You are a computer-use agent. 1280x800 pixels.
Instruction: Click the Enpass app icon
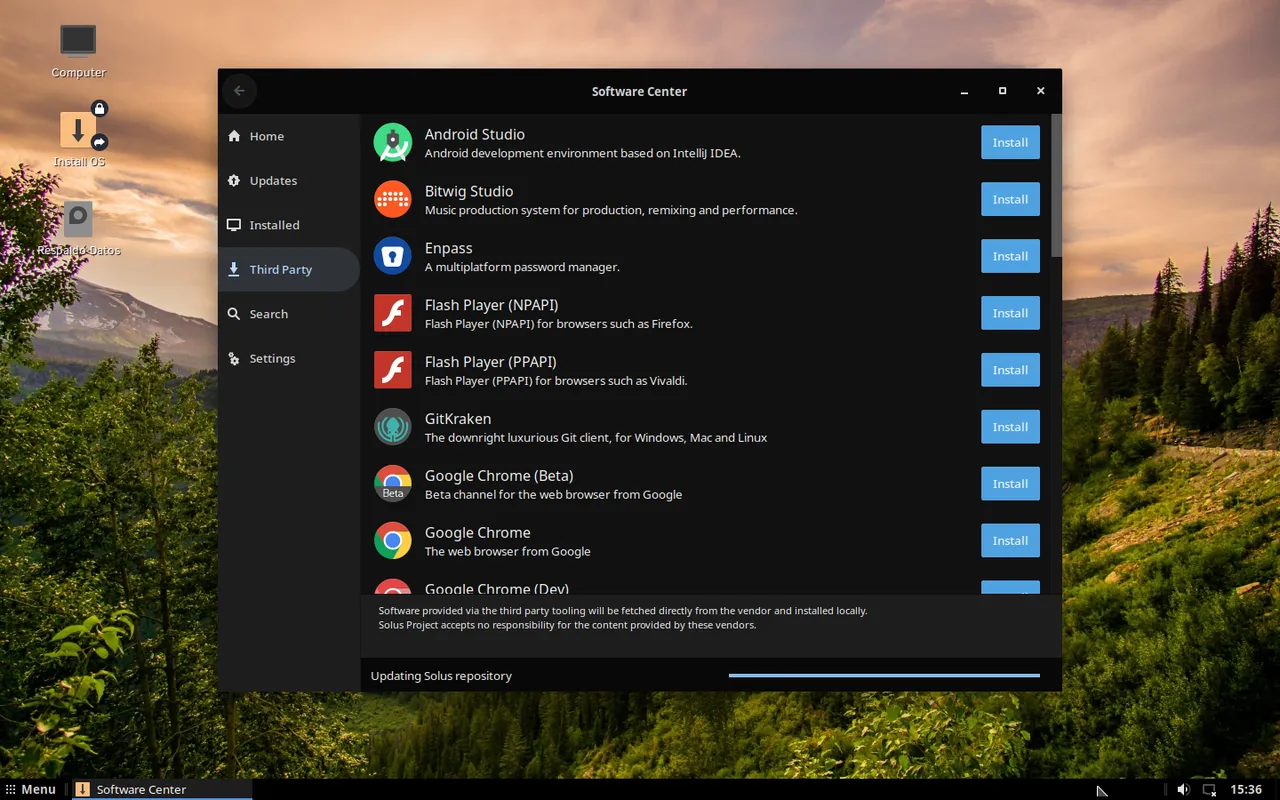pos(393,257)
